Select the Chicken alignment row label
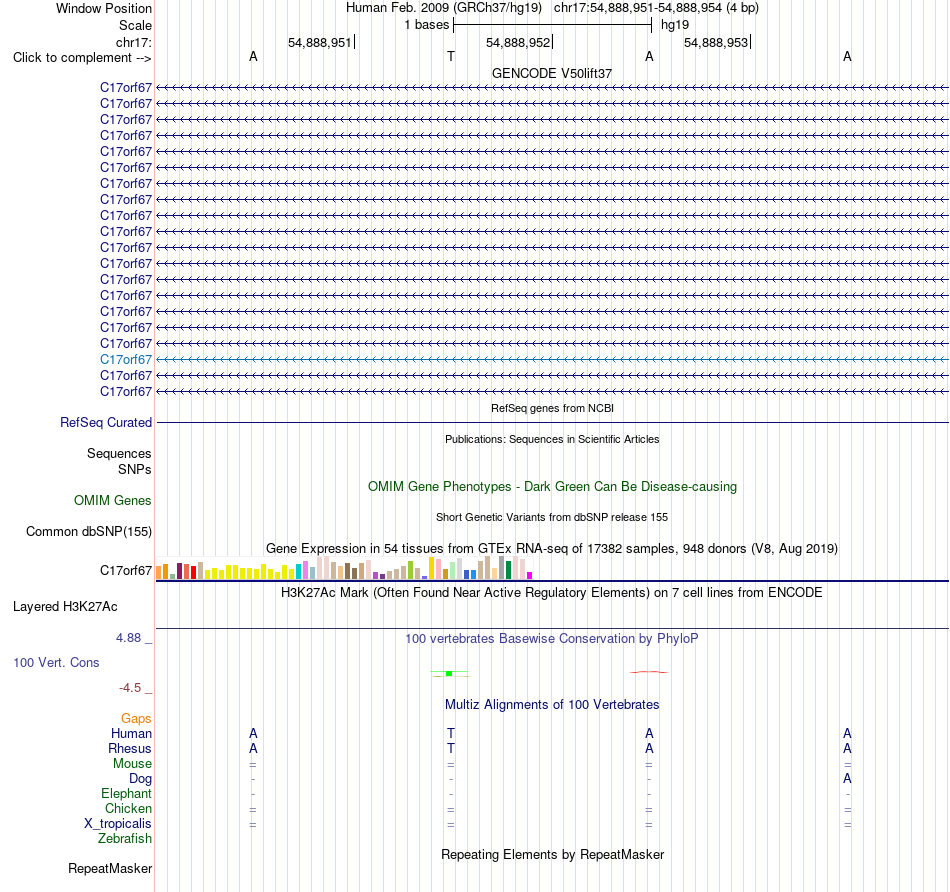 [128, 809]
